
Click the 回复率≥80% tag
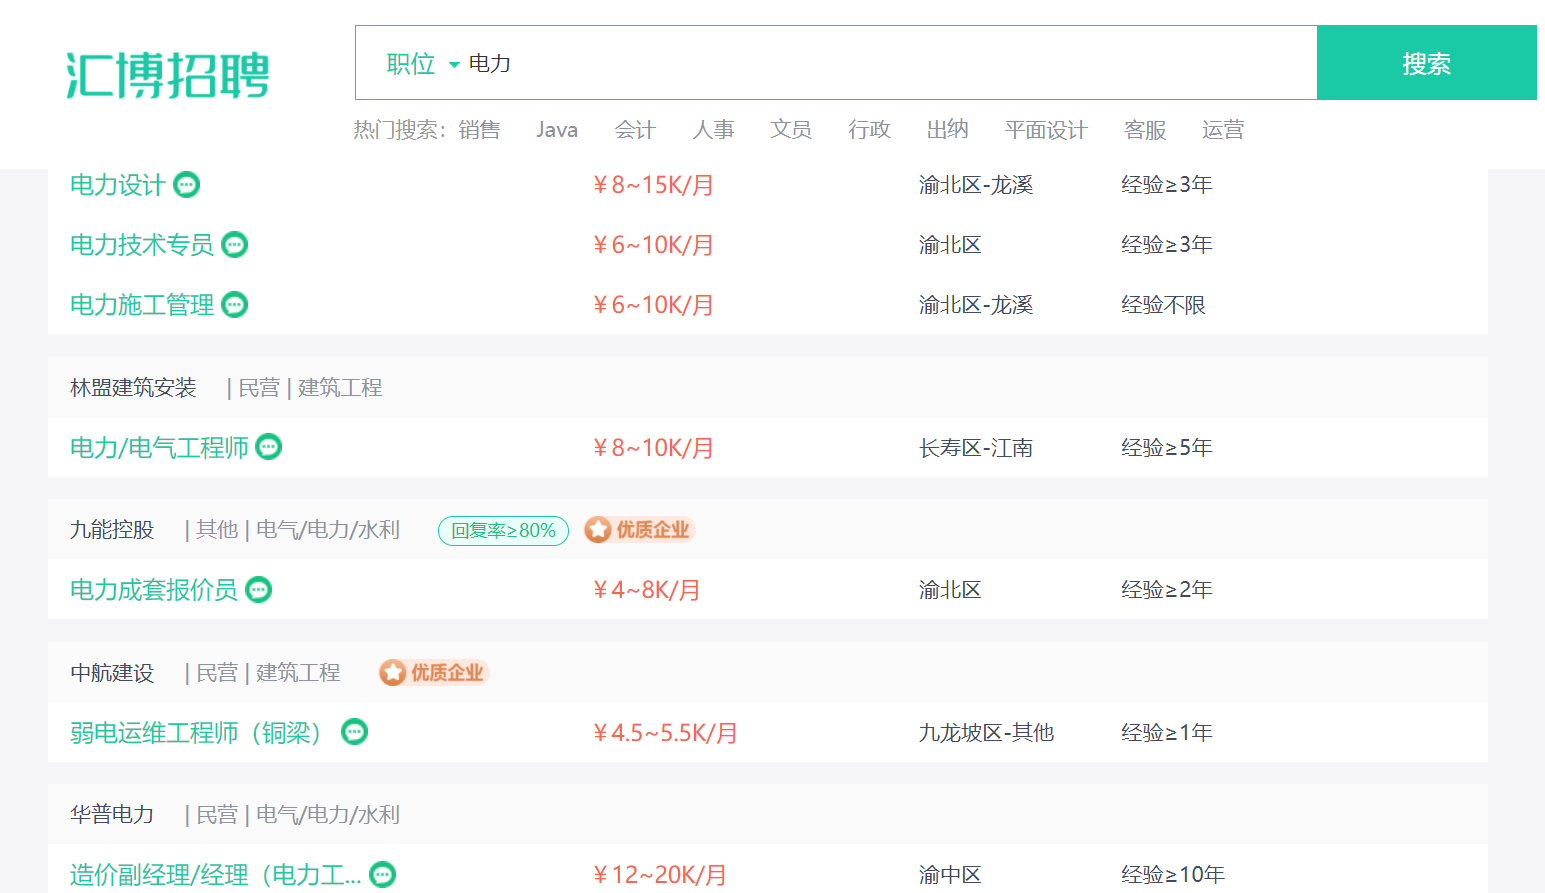tap(503, 530)
